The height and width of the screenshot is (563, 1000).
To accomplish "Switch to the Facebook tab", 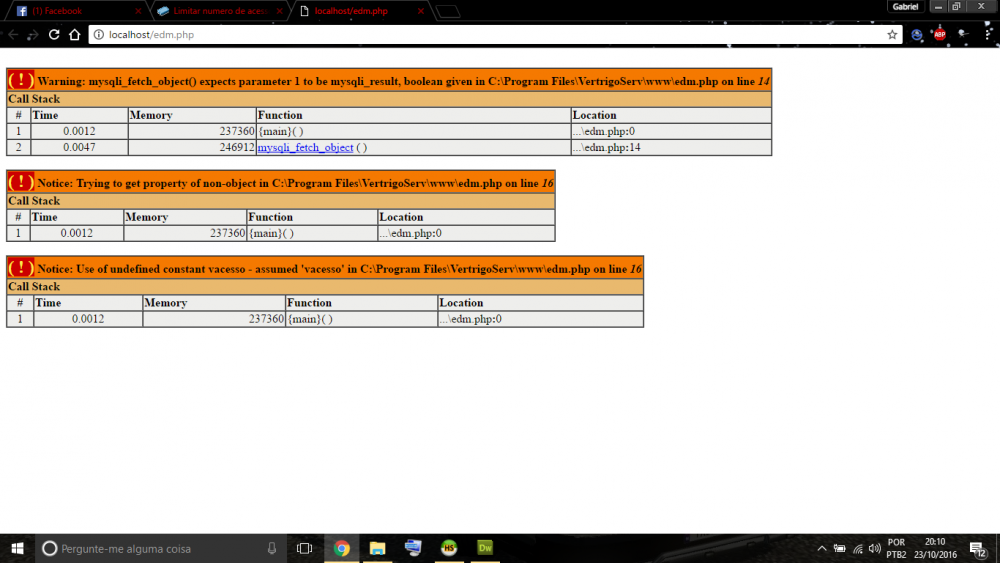I will [x=75, y=11].
